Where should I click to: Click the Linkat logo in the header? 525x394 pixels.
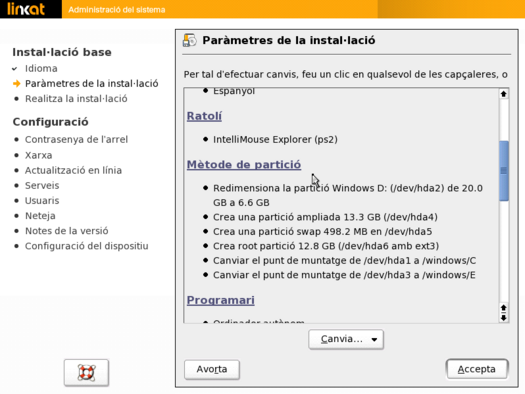pos(26,9)
